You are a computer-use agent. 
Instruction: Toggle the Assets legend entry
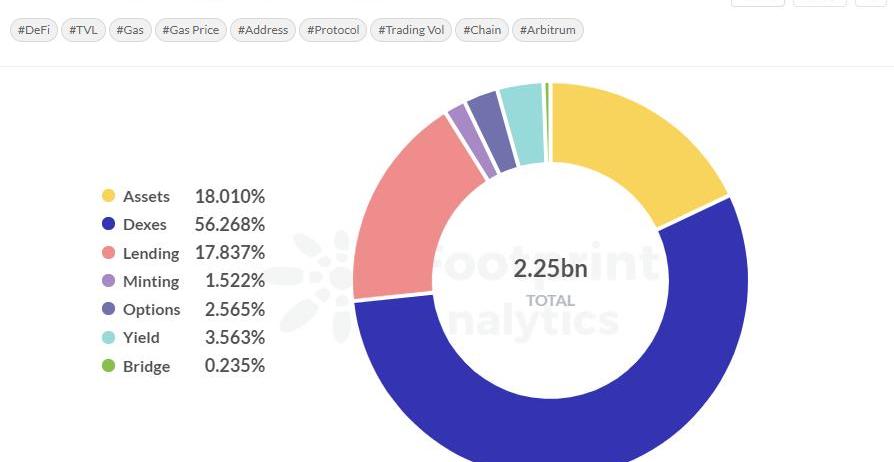(146, 197)
